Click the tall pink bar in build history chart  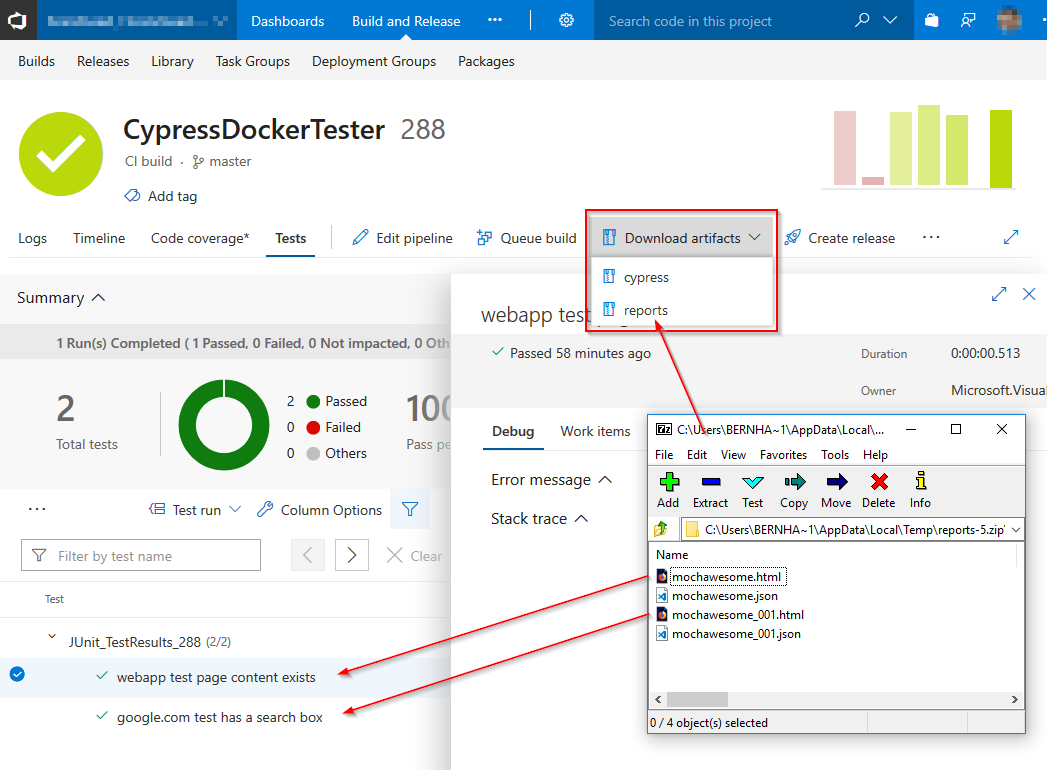845,148
